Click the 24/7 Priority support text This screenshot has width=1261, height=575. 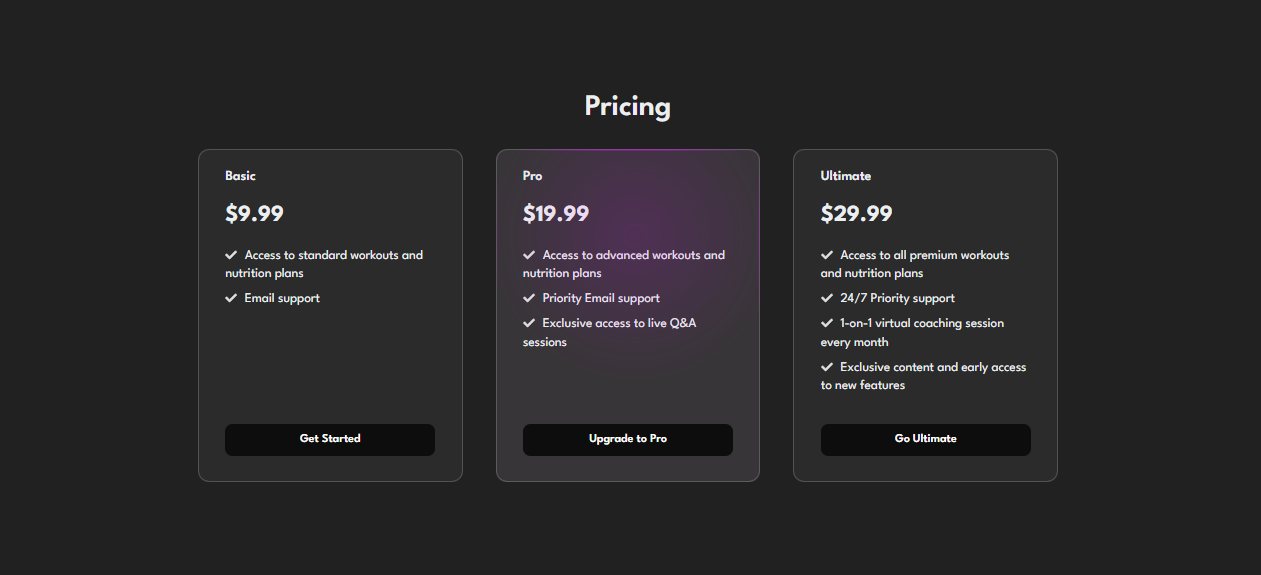pos(897,298)
